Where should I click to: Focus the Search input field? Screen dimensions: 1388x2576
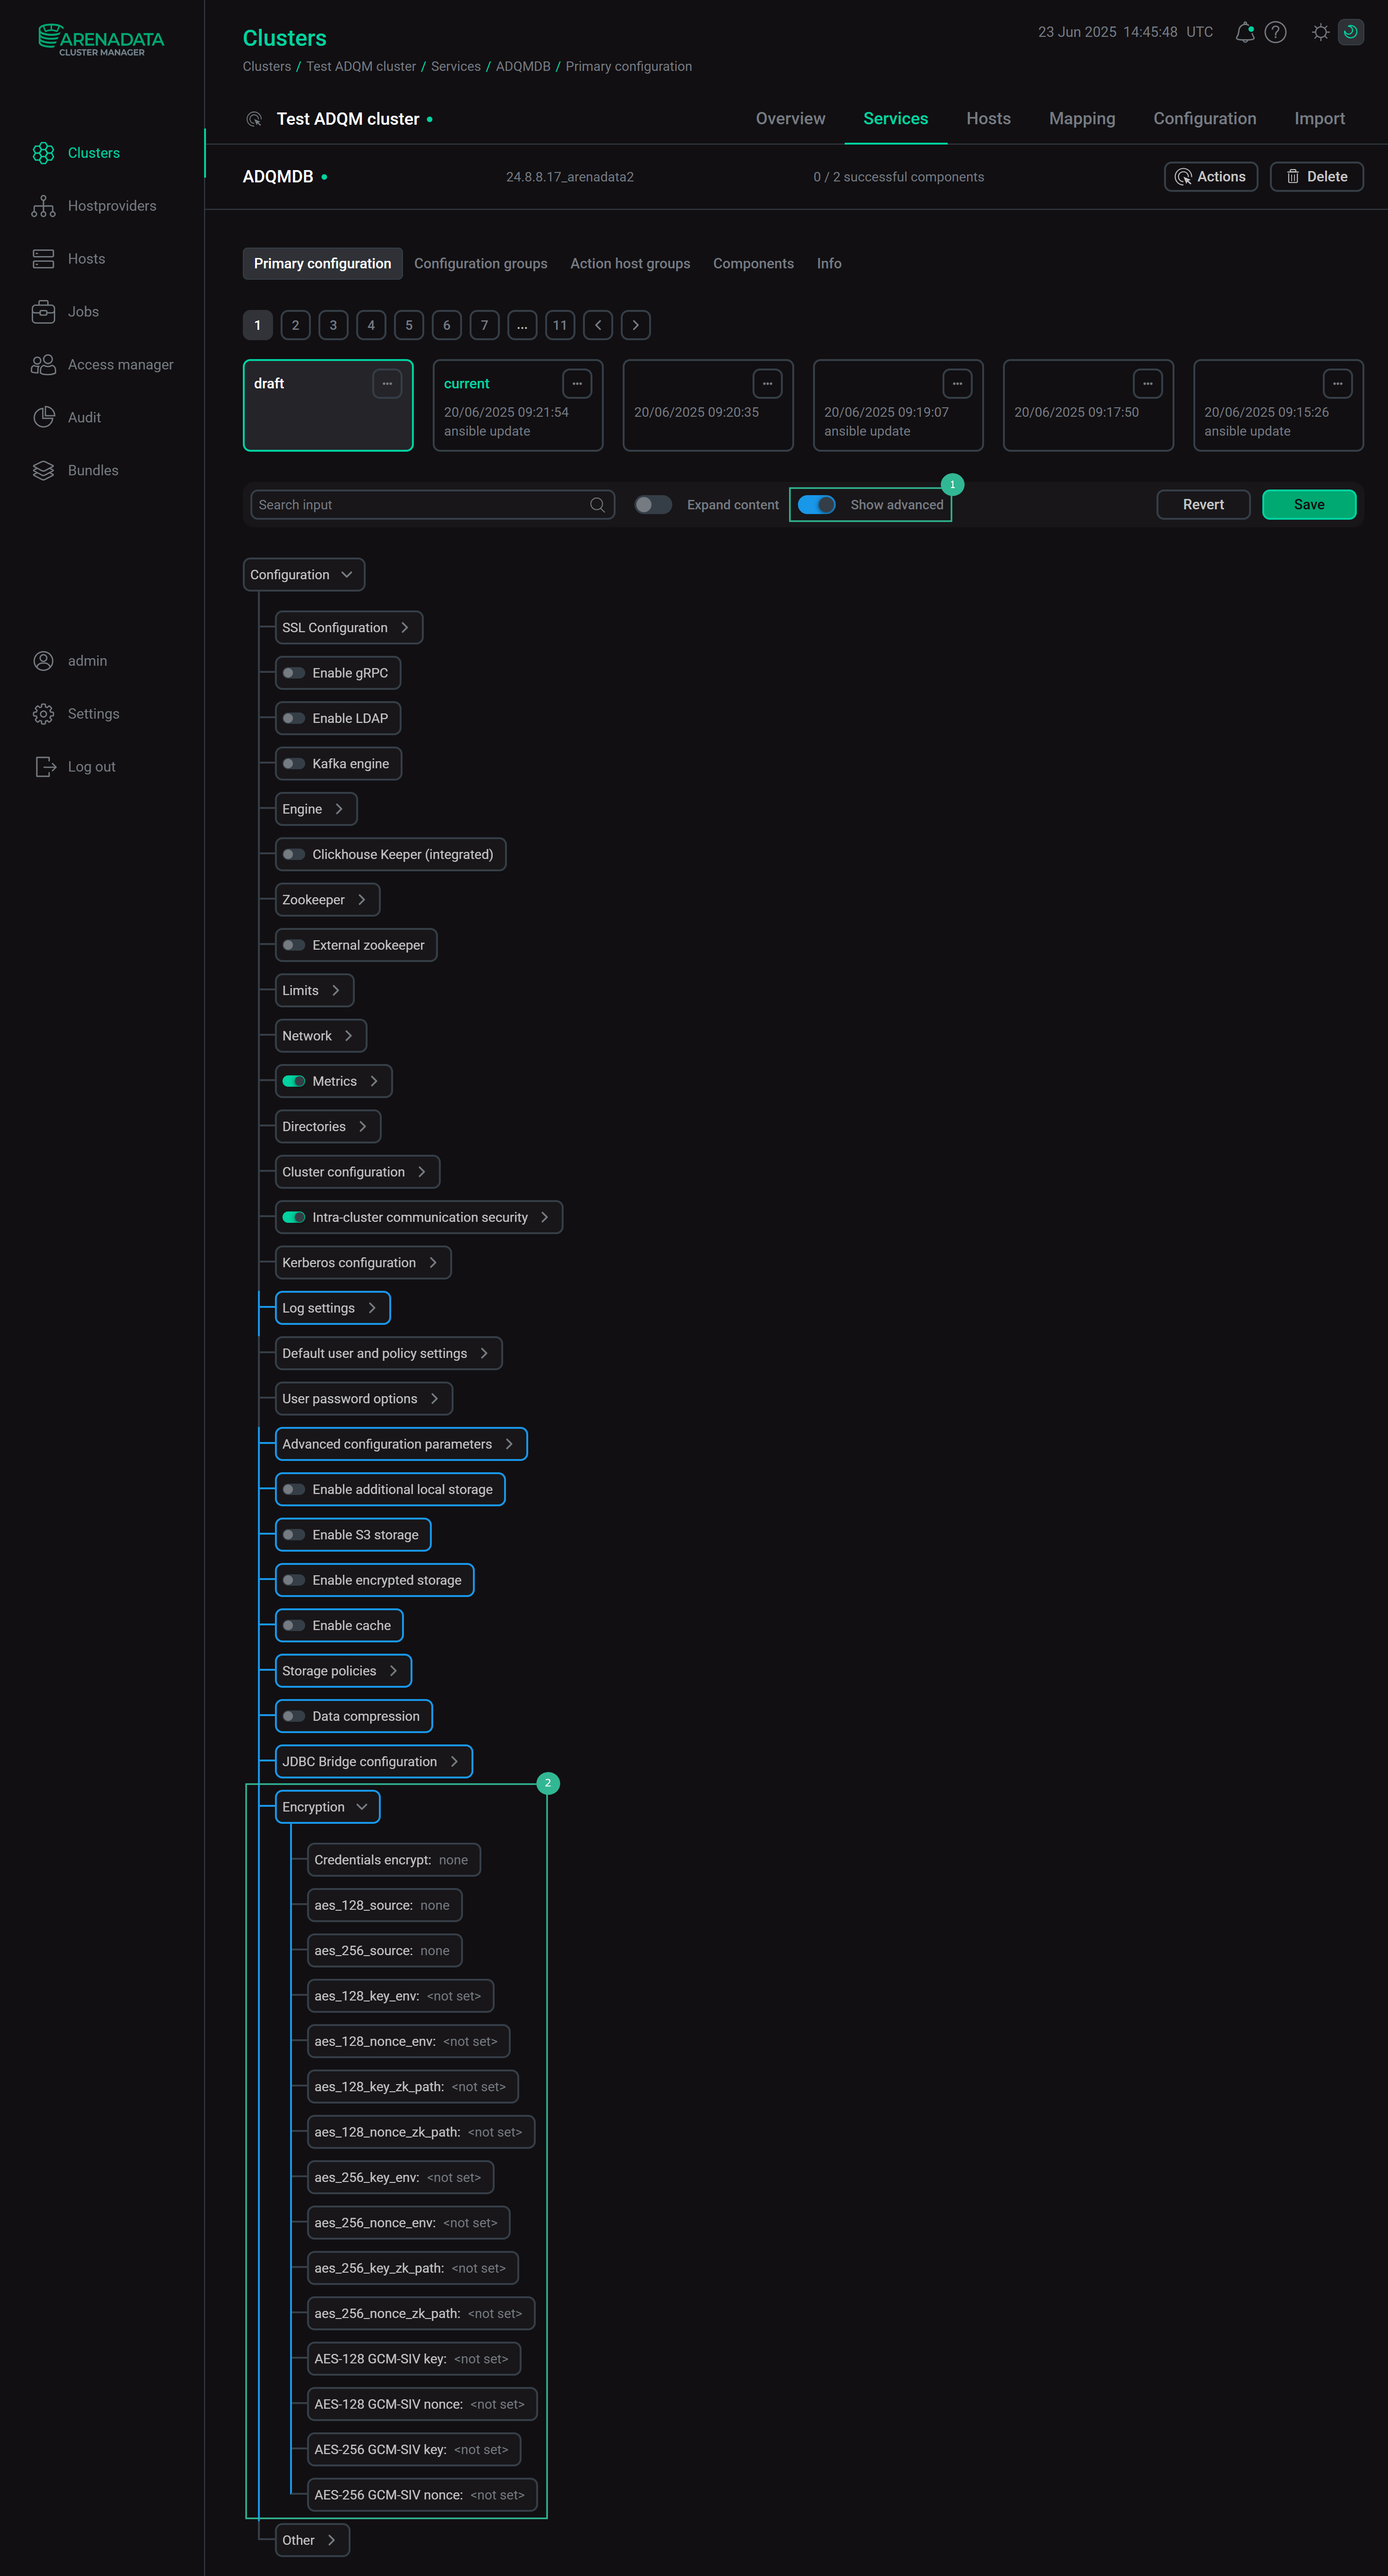[x=432, y=505]
